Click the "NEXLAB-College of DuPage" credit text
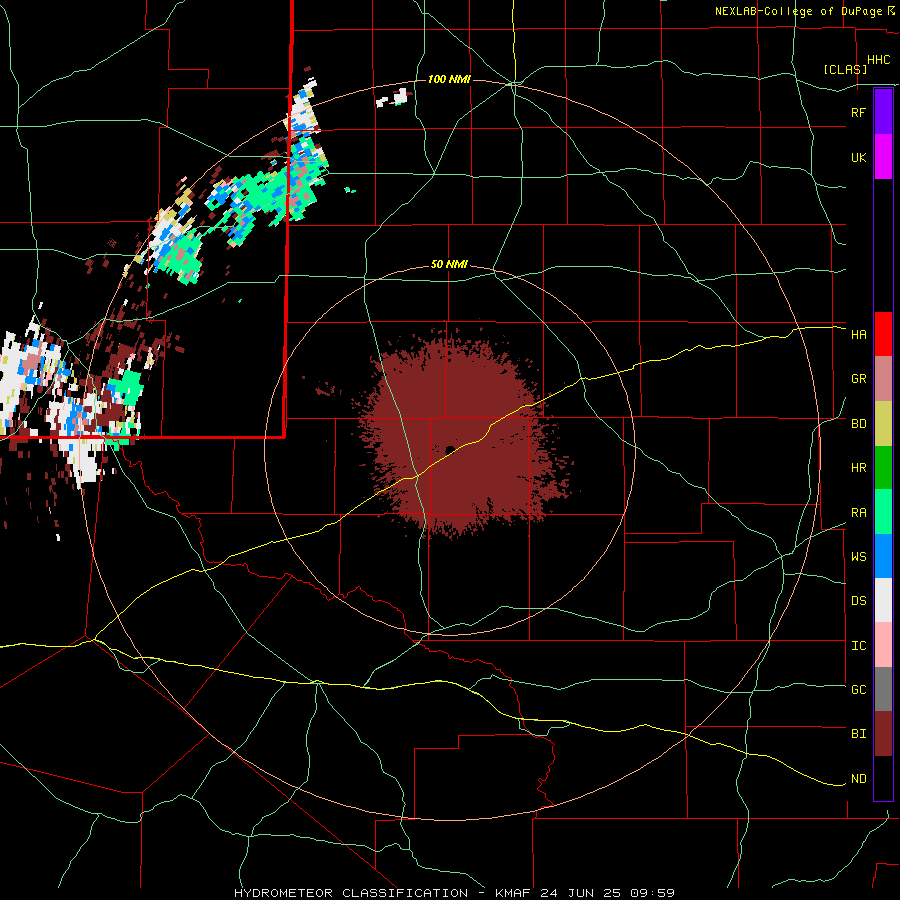The height and width of the screenshot is (900, 900). [x=798, y=11]
